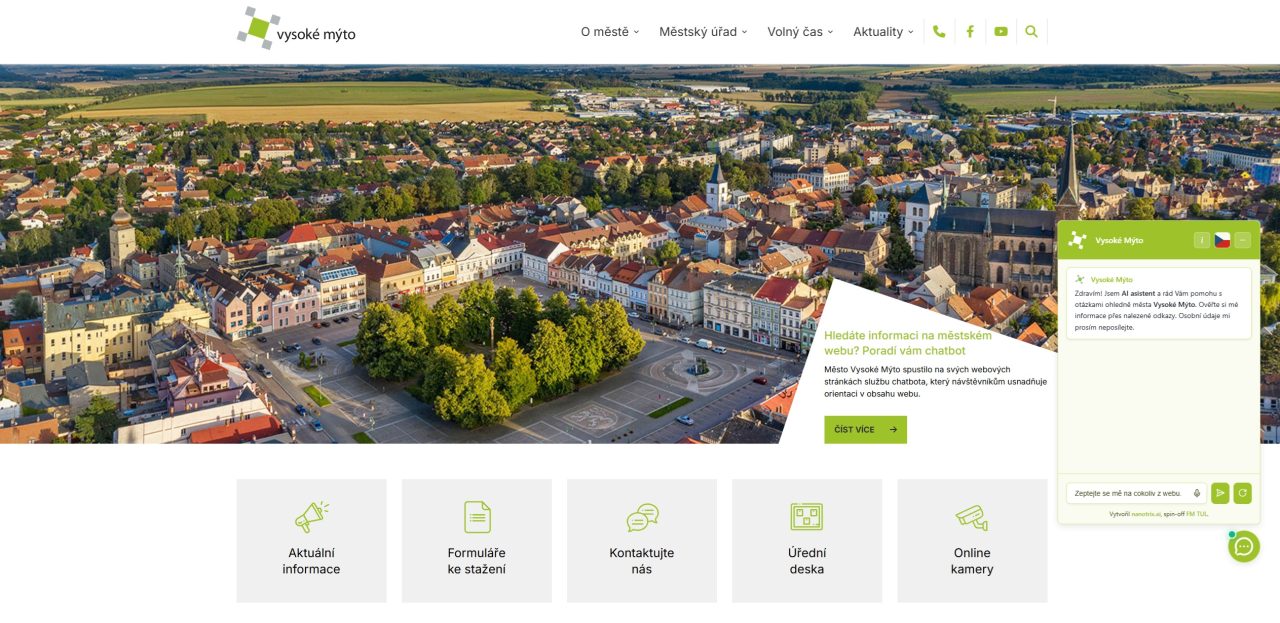Open chatbot info via 'i' icon
This screenshot has height=623, width=1280.
point(1201,239)
